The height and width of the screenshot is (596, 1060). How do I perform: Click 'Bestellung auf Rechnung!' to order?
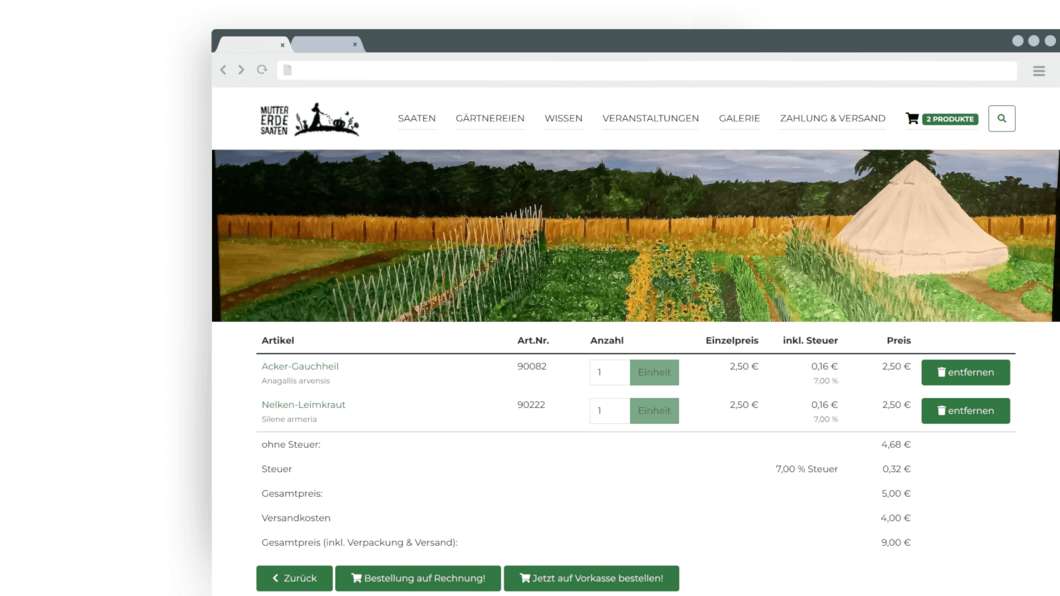pyautogui.click(x=417, y=578)
